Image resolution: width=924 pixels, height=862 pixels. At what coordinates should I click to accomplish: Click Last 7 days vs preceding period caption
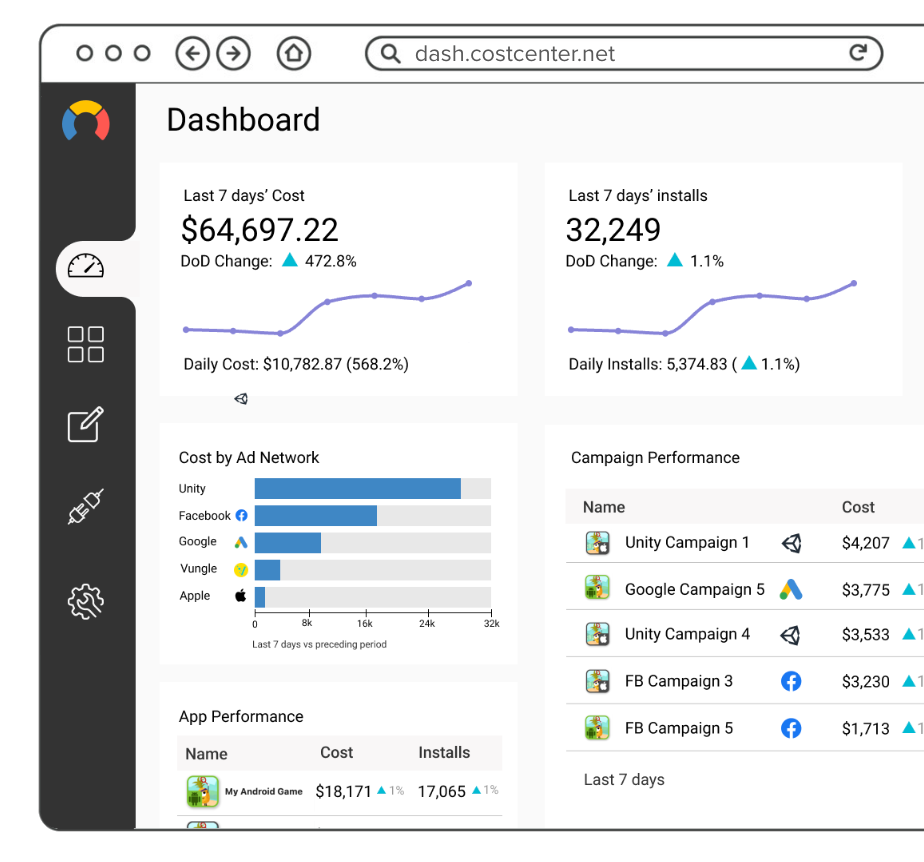pos(319,645)
